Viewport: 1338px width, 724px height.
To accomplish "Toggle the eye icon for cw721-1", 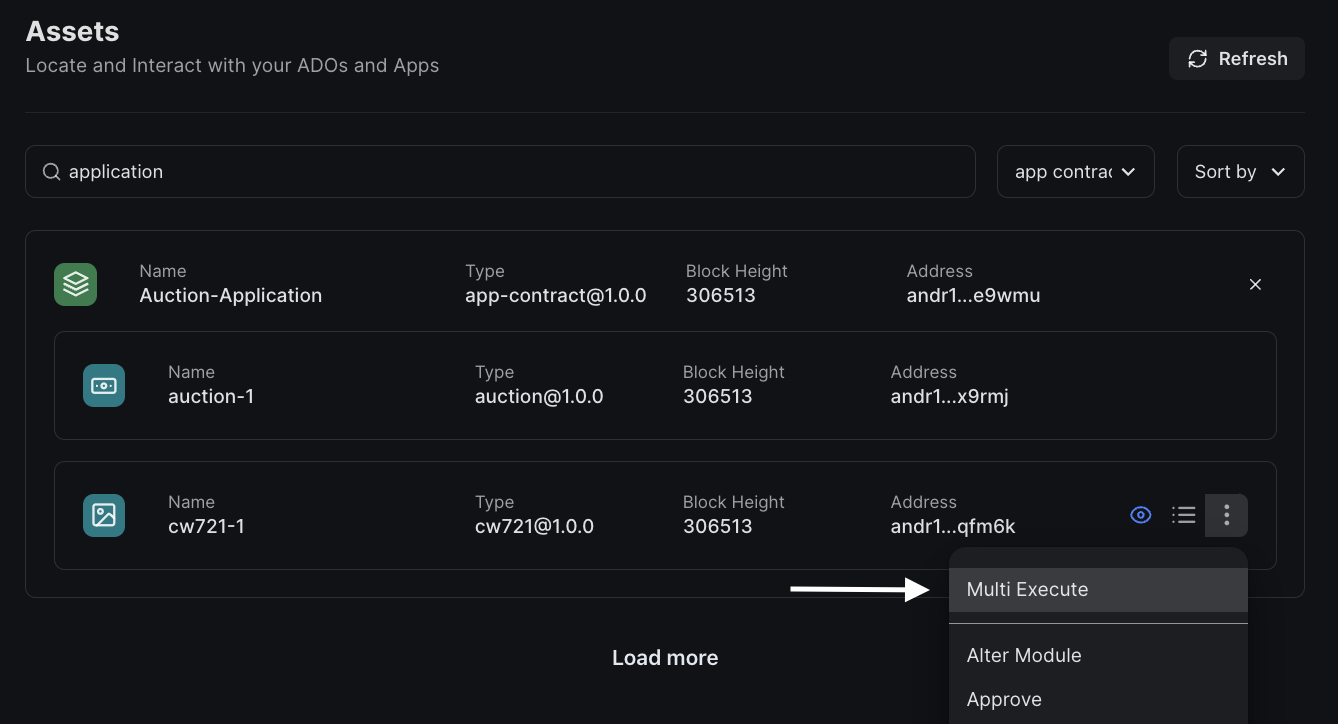I will click(x=1140, y=515).
